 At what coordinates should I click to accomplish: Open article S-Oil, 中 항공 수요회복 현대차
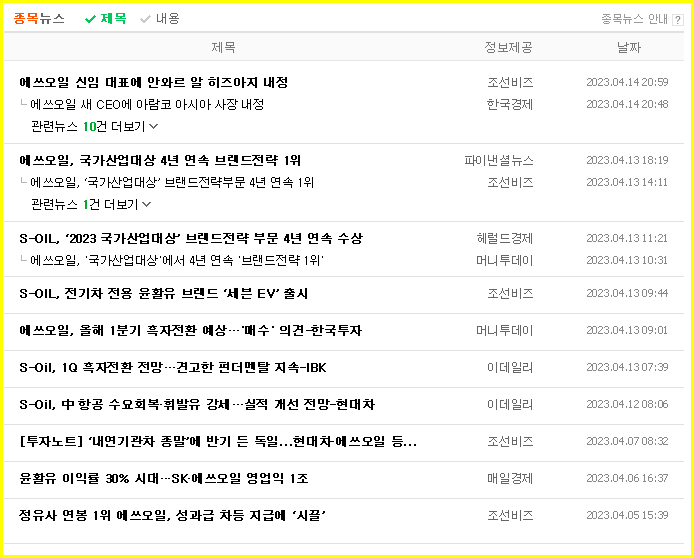coord(197,404)
